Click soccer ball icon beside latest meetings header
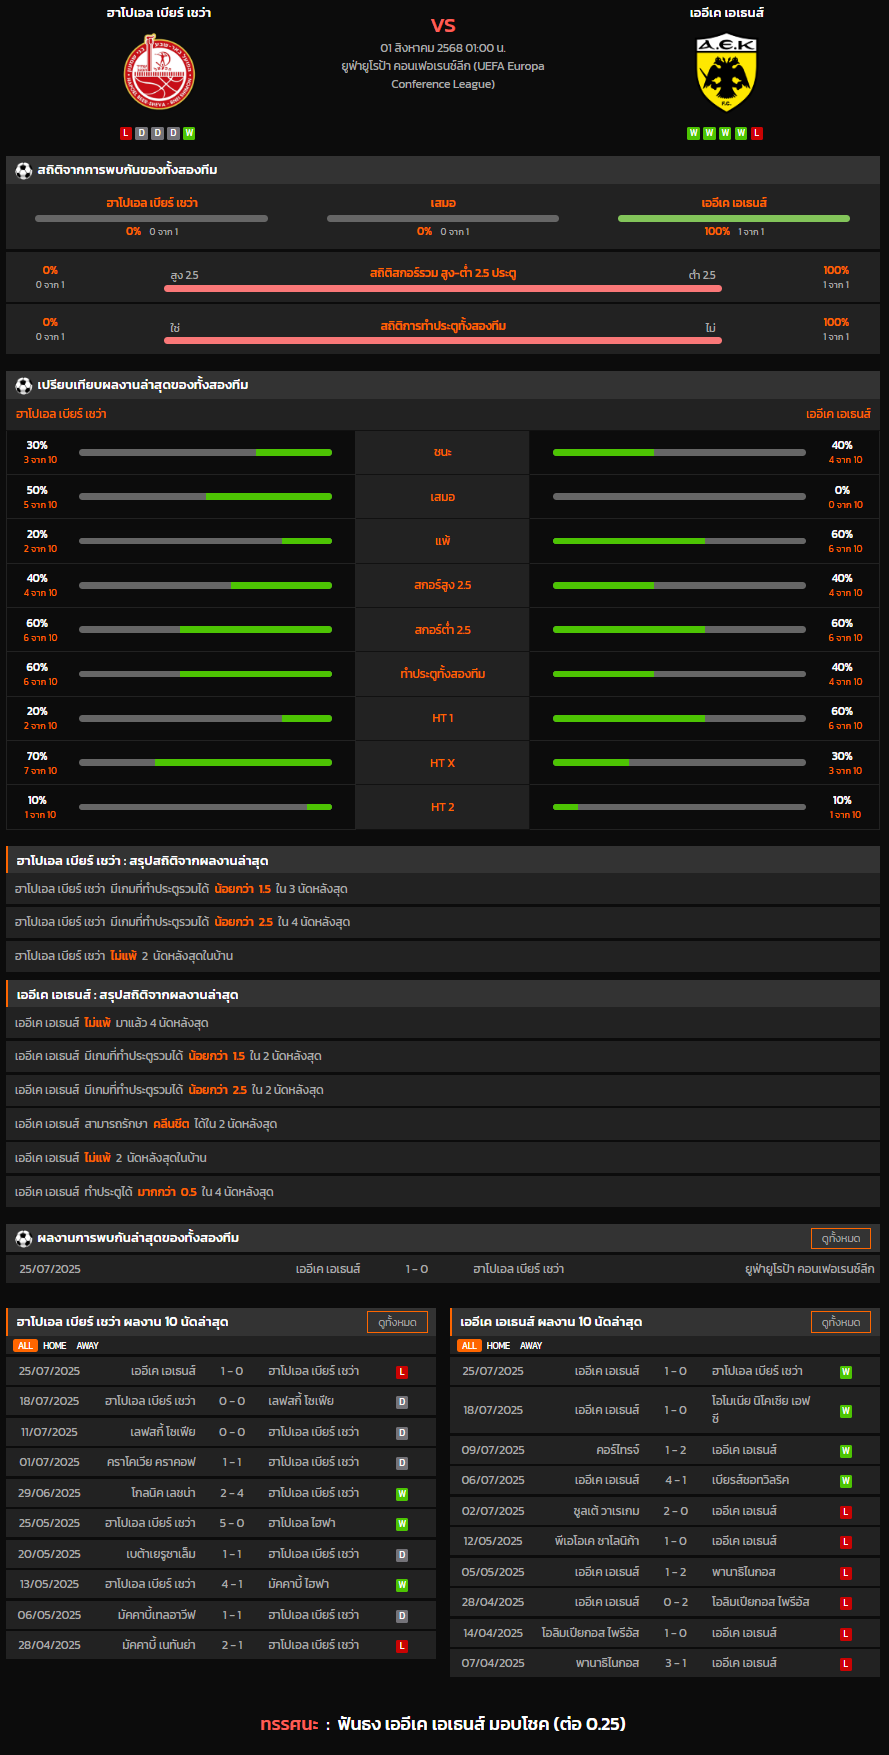The image size is (889, 1755). tap(24, 1238)
